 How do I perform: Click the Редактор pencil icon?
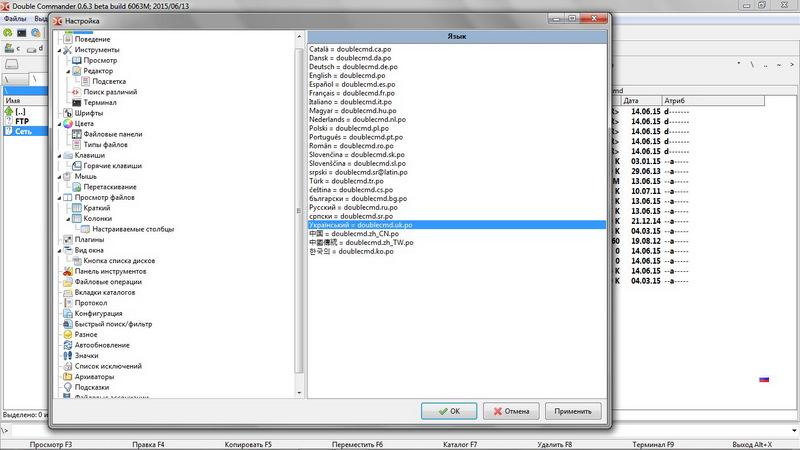click(x=77, y=71)
